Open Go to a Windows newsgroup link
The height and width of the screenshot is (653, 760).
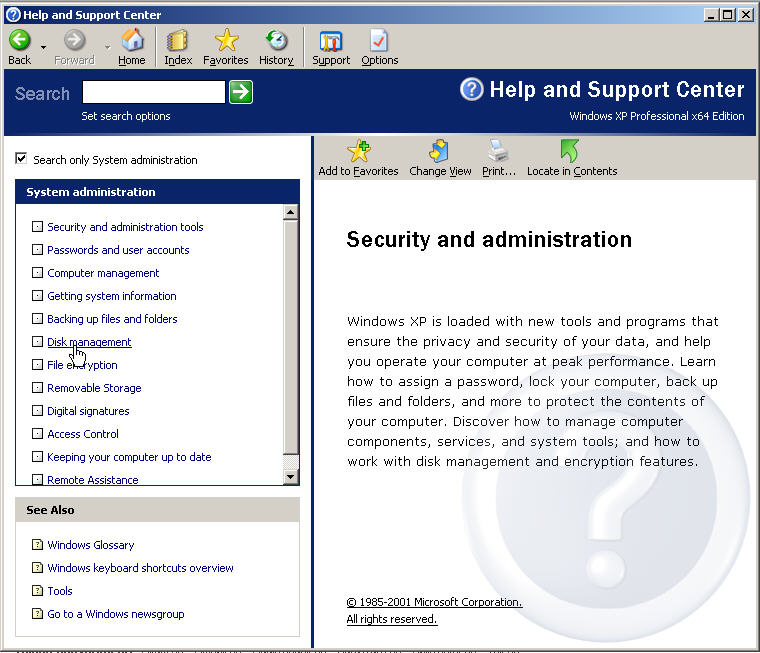click(115, 614)
